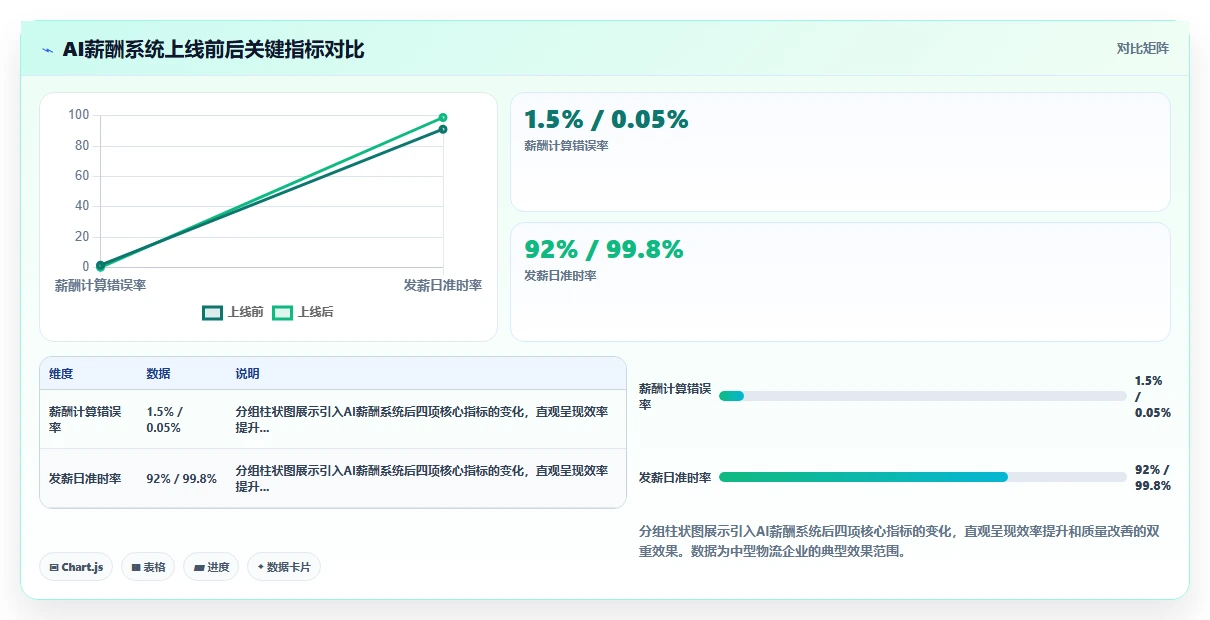Click the 维度 column header
The image size is (1210, 620).
click(x=61, y=374)
